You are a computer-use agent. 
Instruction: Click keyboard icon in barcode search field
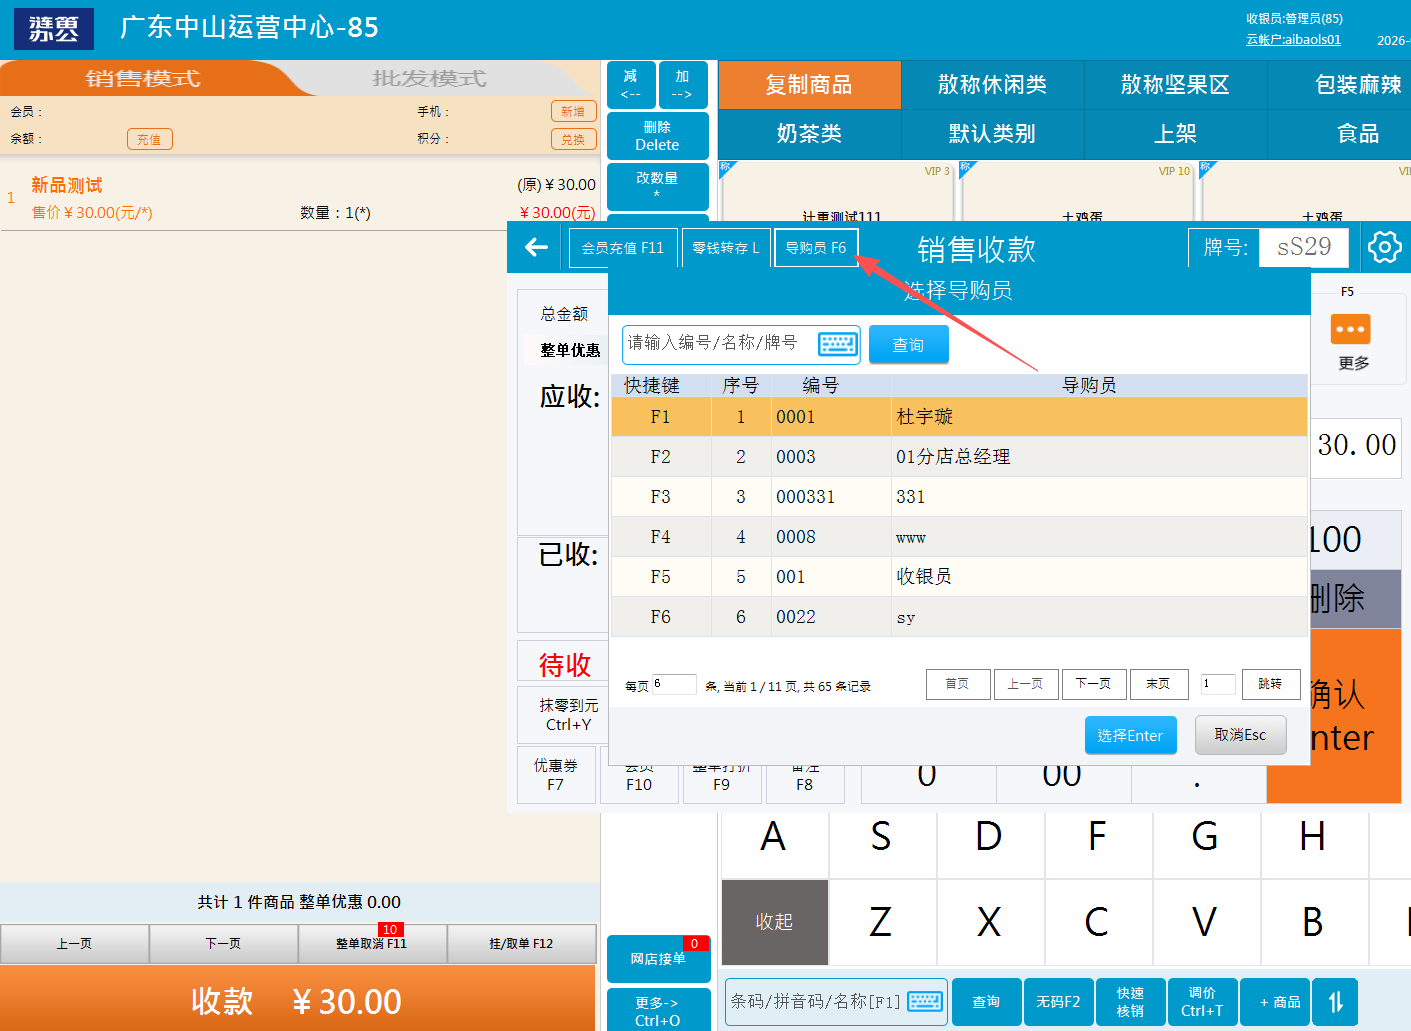pyautogui.click(x=924, y=1002)
